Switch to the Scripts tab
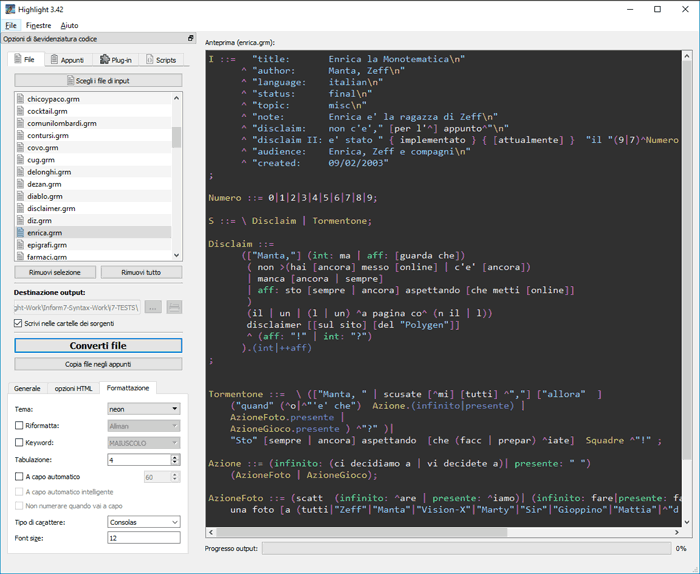 click(x=161, y=60)
